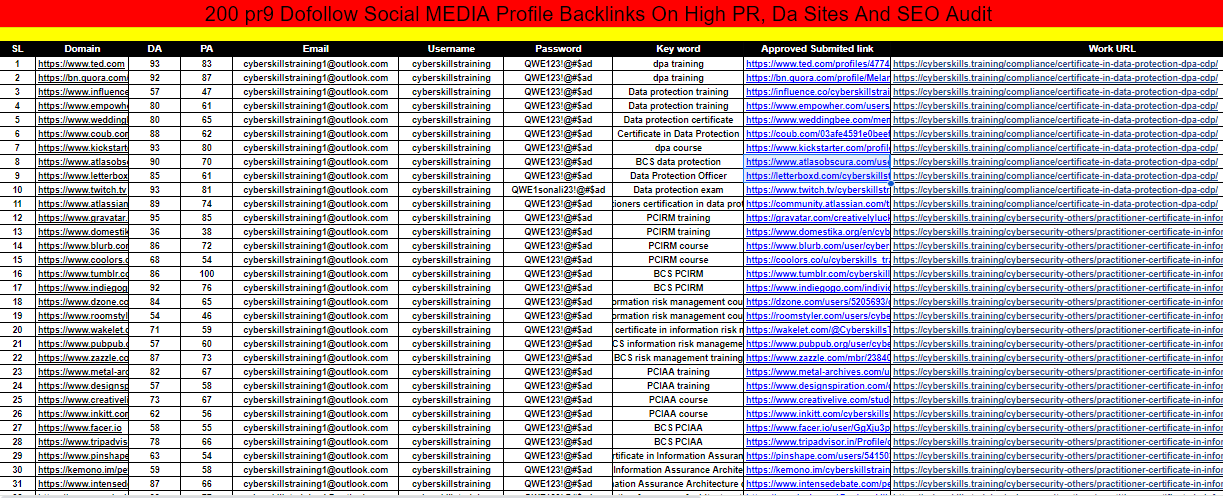This screenshot has width=1223, height=498.
Task: Select the username cell in row 20
Action: (x=451, y=329)
